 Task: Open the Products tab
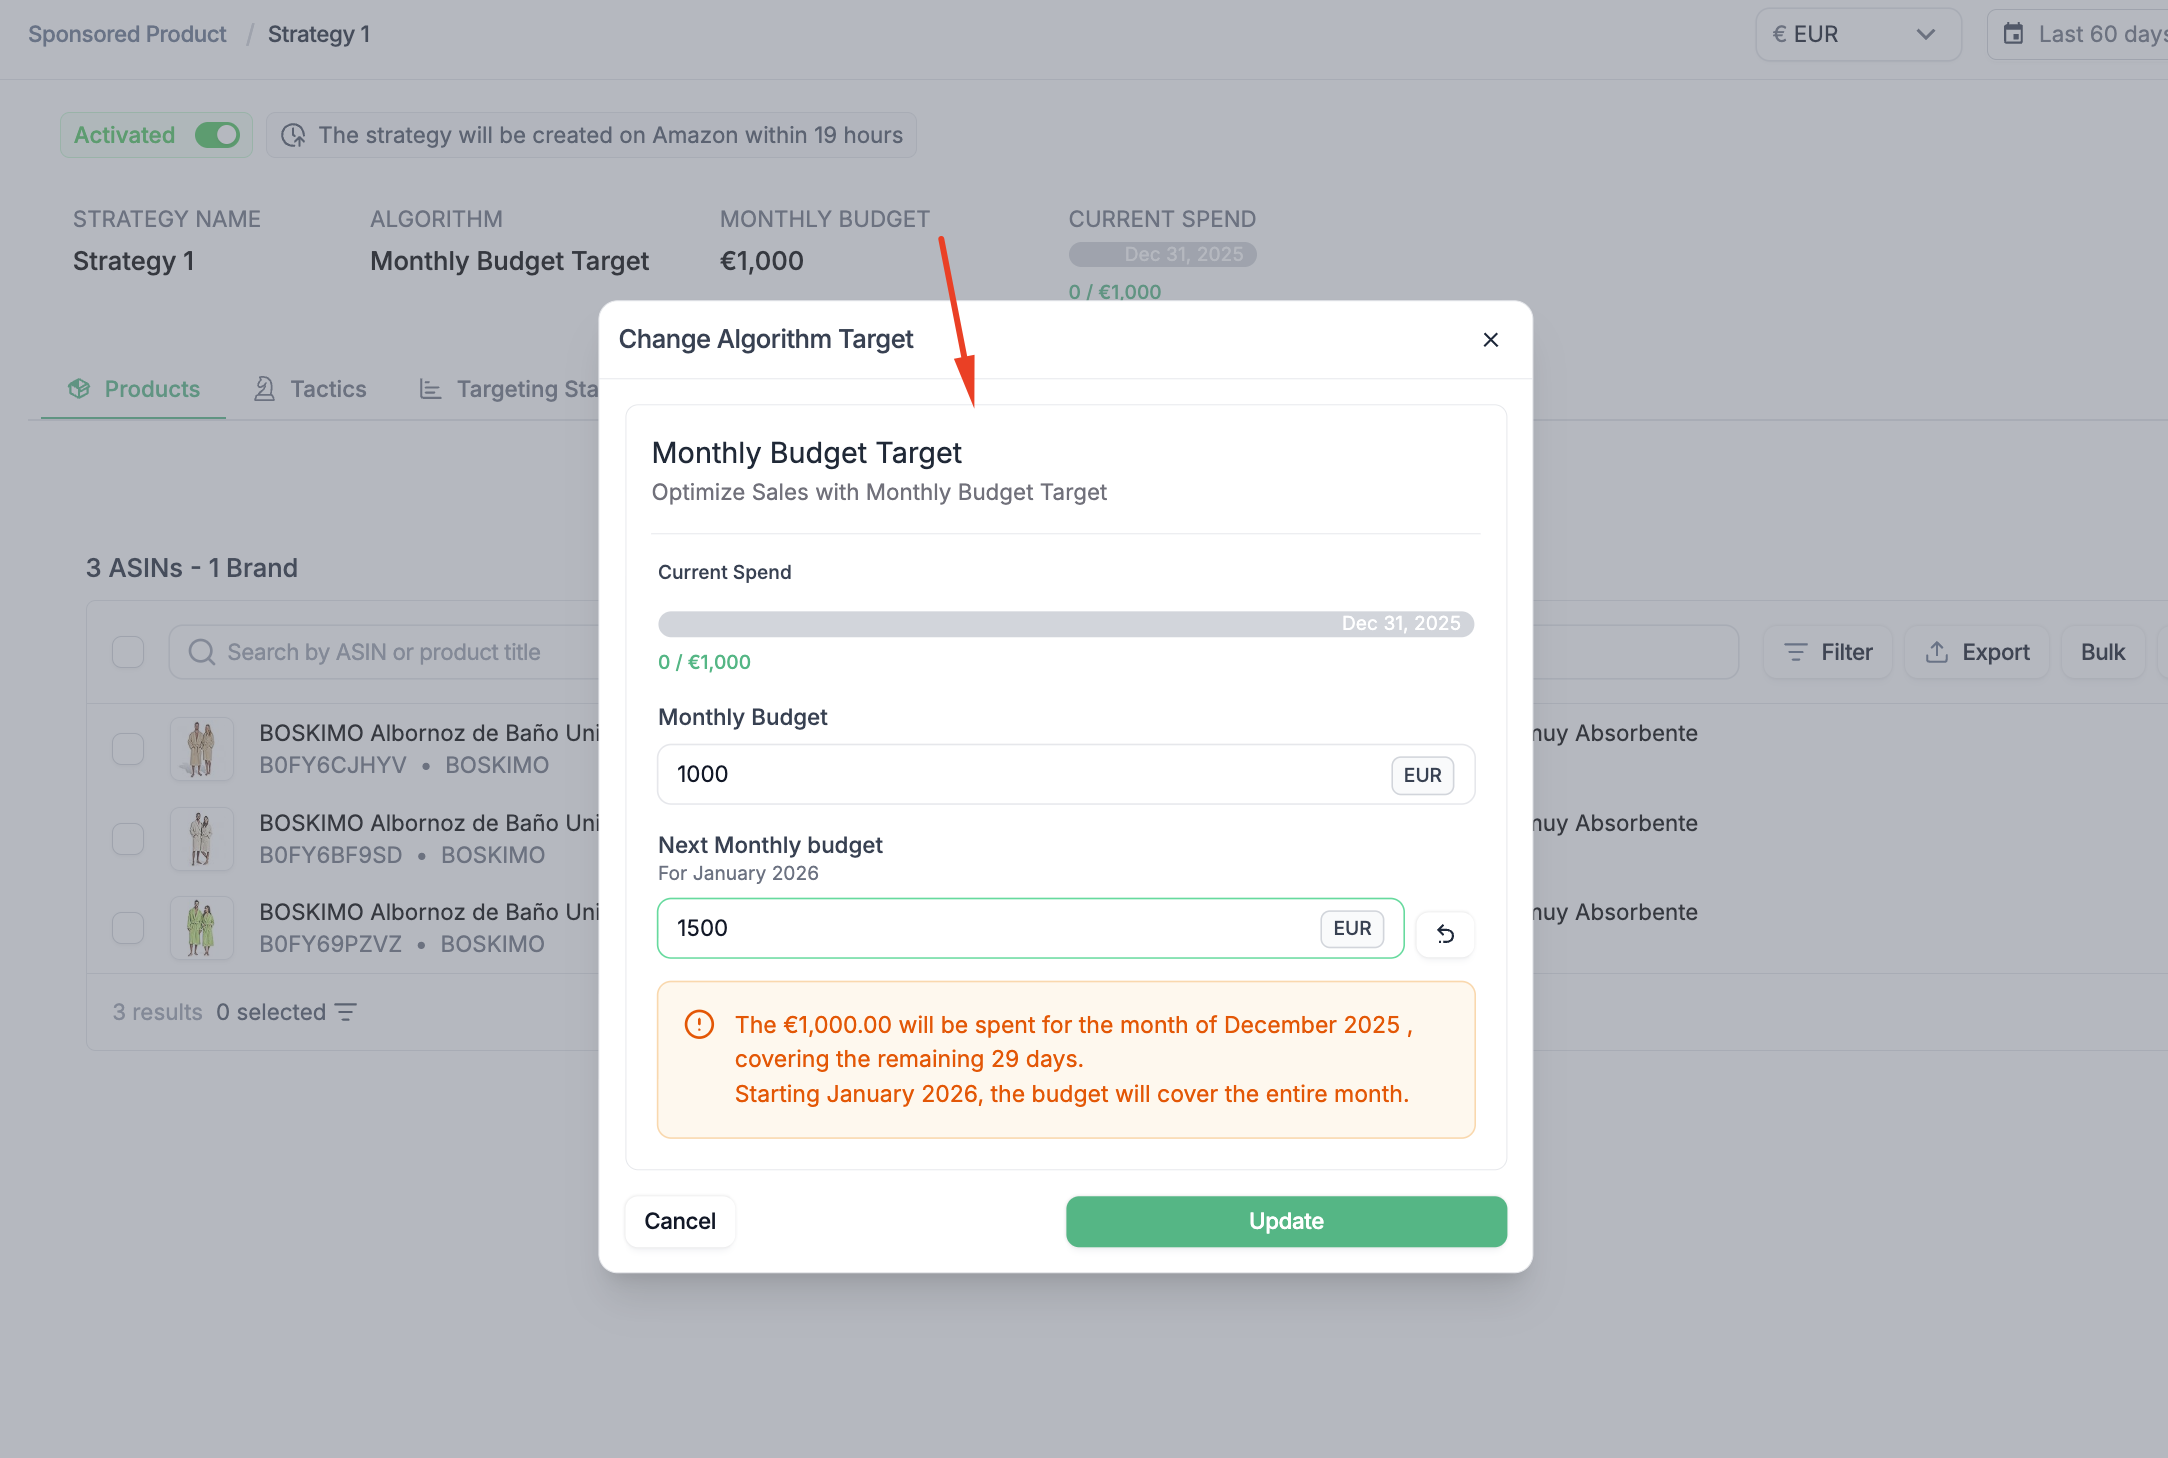pyautogui.click(x=134, y=389)
